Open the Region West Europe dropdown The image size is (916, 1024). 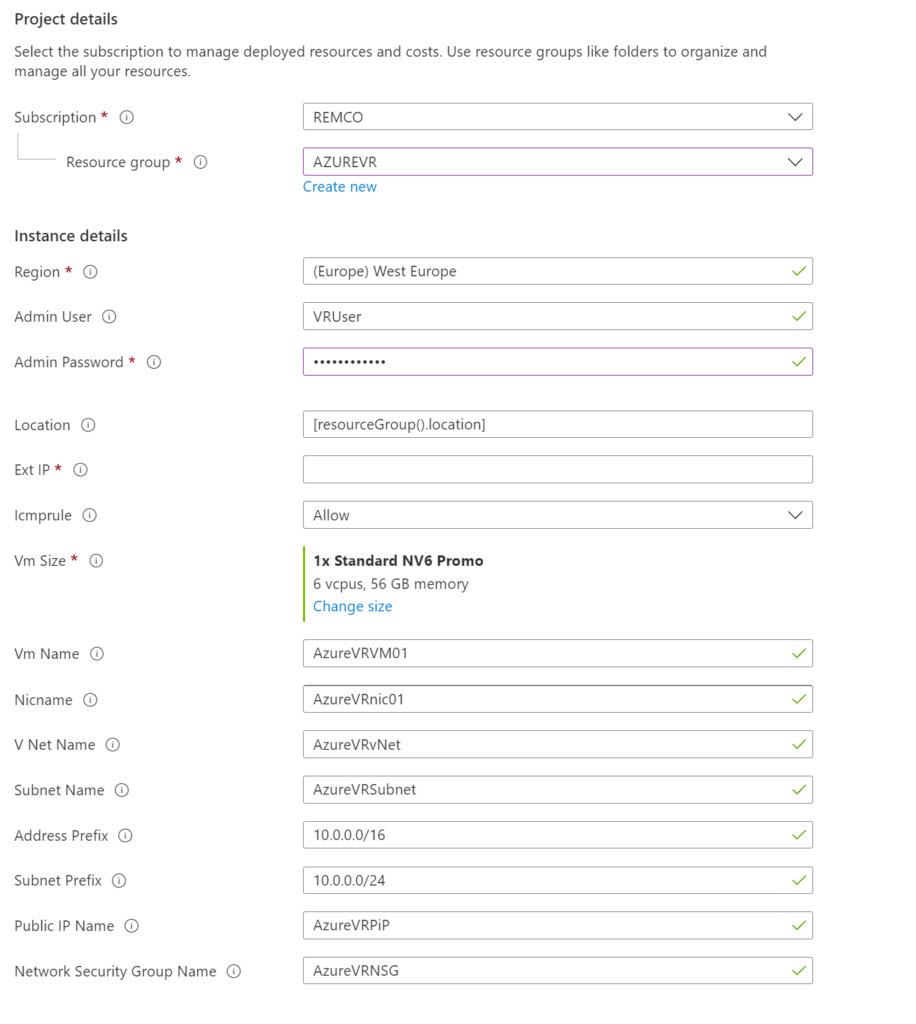(x=557, y=271)
